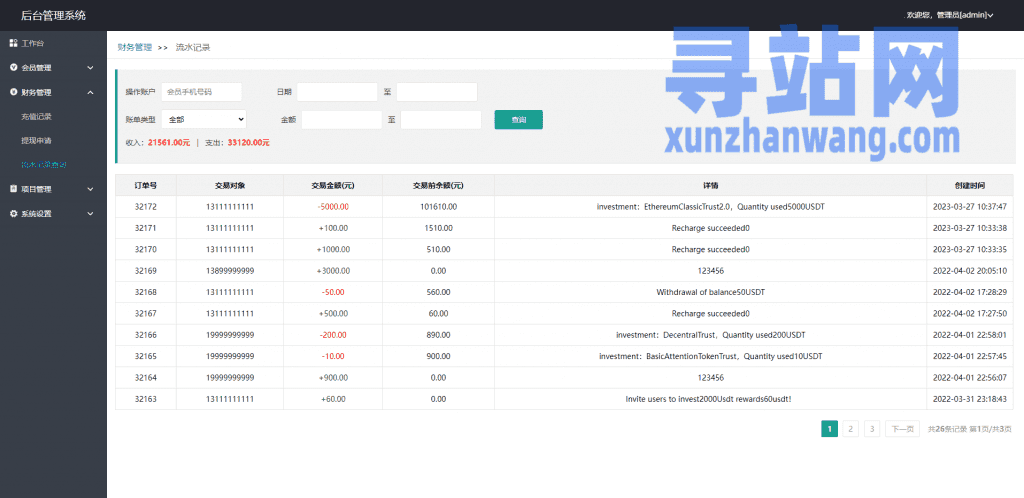Click the +3000.00 transaction amount
Screen dimensions: 1024x498
coord(333,271)
